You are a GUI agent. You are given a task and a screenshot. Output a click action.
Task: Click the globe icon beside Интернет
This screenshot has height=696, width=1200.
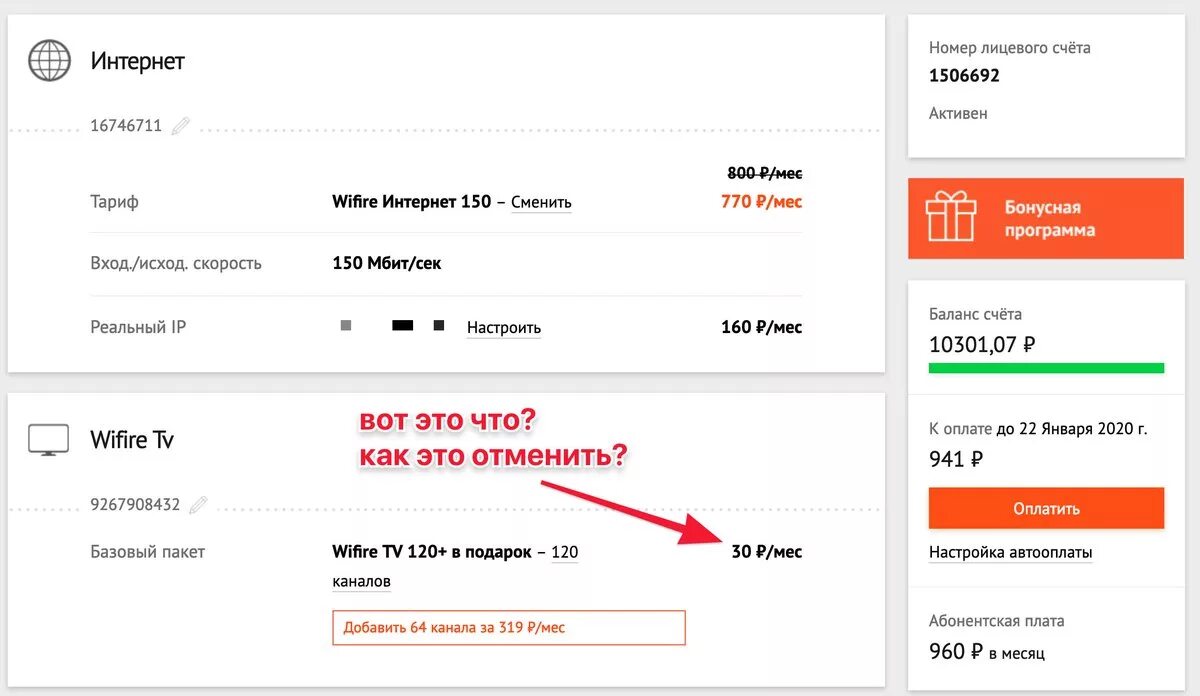(49, 60)
